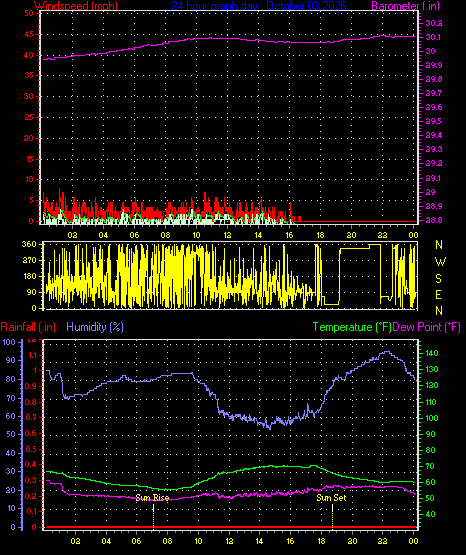
Task: Click the "180" wind direction axis value
Action: coord(29,276)
